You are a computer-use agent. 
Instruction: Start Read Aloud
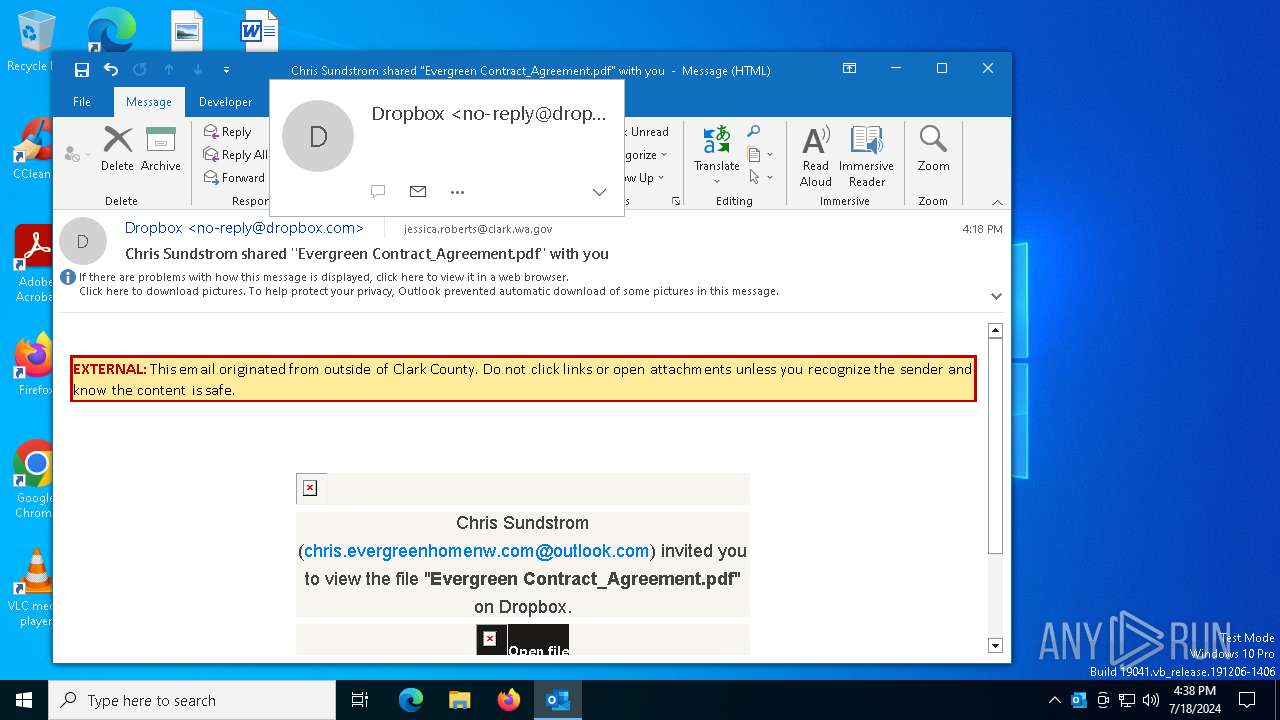(816, 156)
